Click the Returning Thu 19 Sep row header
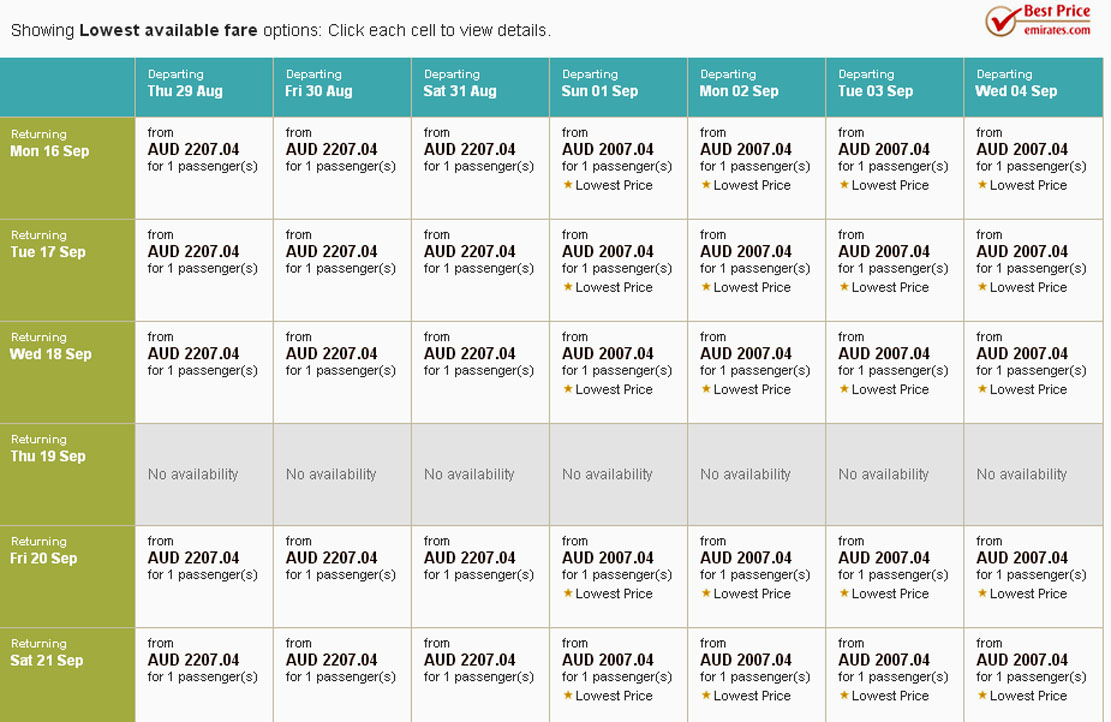This screenshot has width=1111, height=722. 67,474
